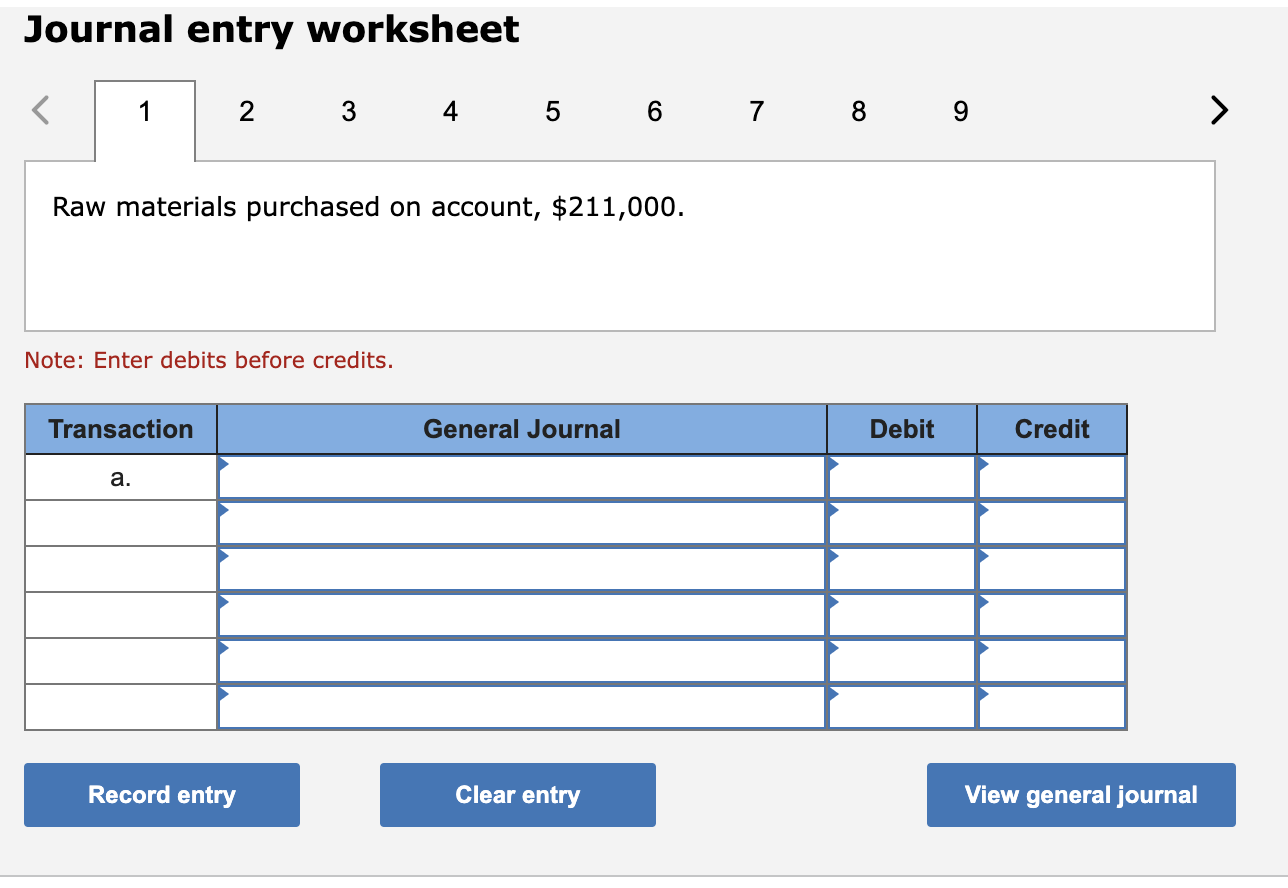
Task: Click the Credit cell arrow in the third row
Action: point(982,555)
